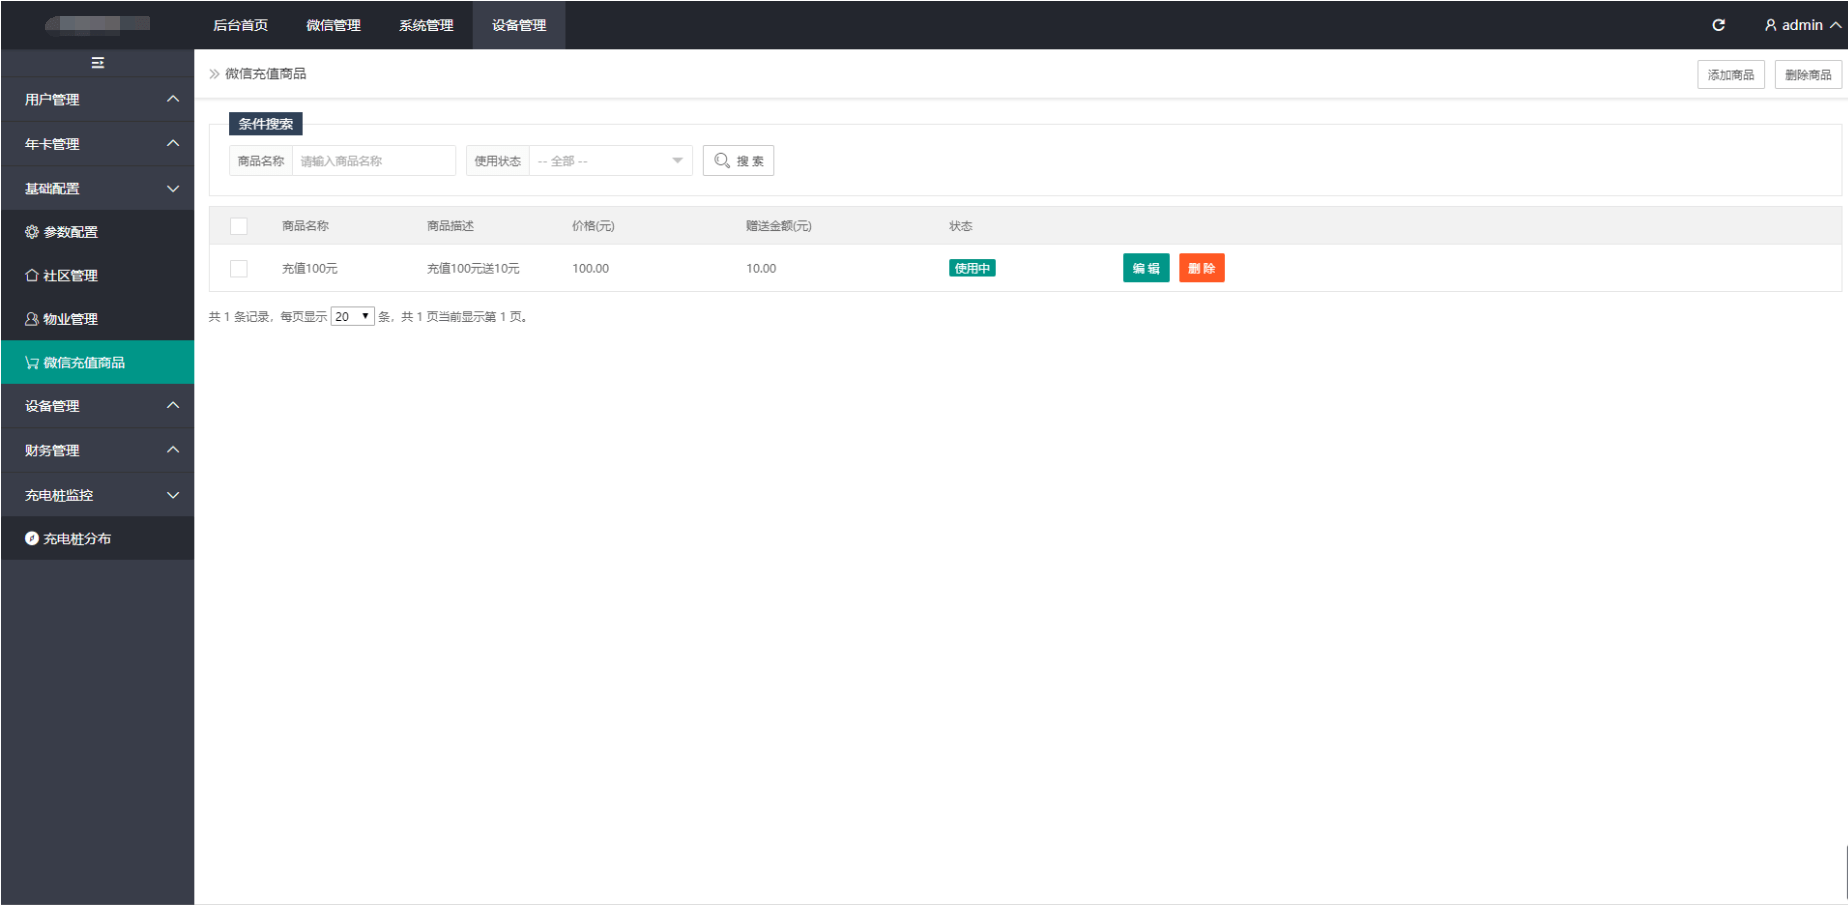
Task: Collapse the 充电桩监控 sidebar section
Action: [x=97, y=495]
